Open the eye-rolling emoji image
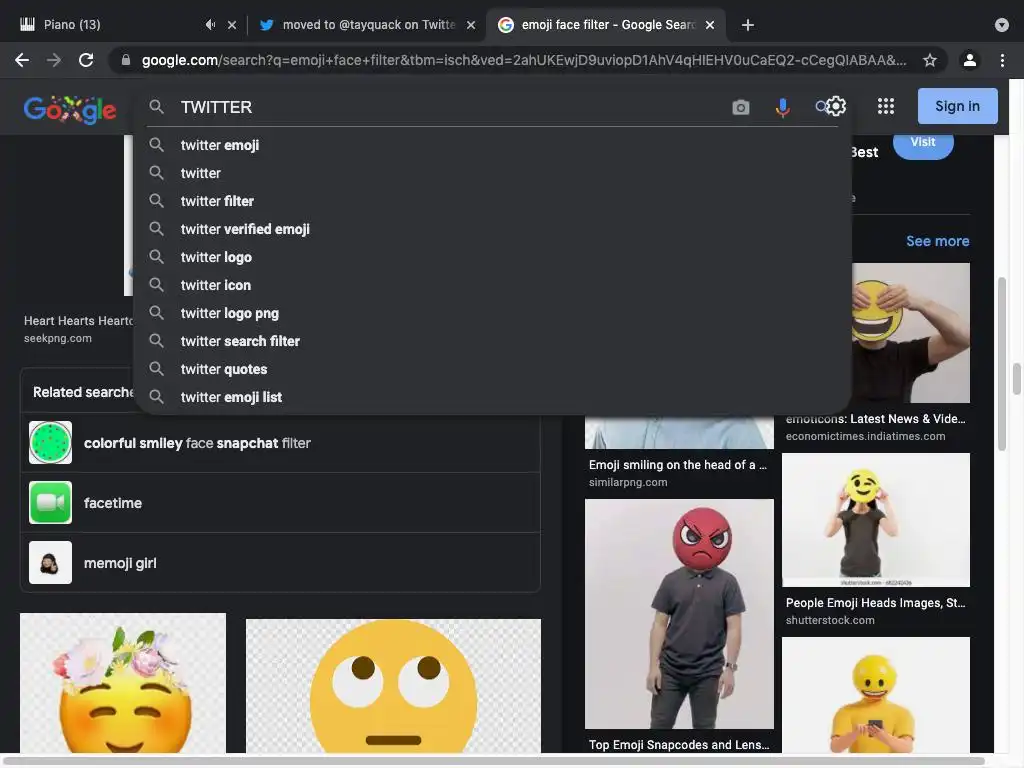 point(393,686)
